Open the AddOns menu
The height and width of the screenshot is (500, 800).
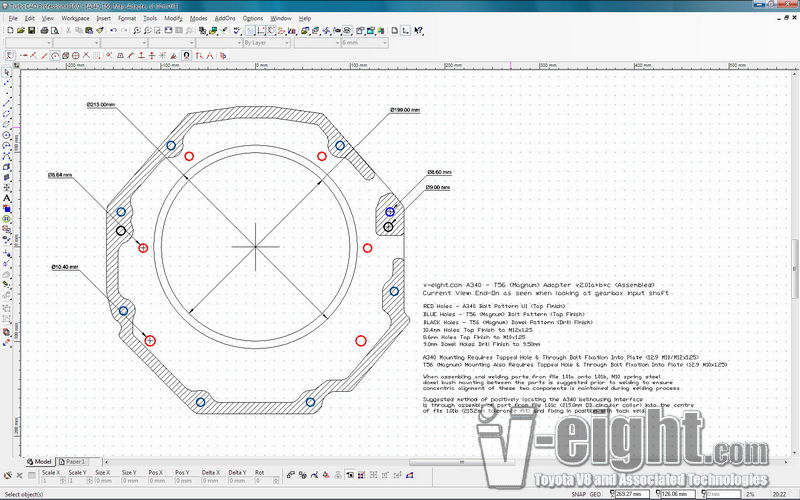[225, 18]
